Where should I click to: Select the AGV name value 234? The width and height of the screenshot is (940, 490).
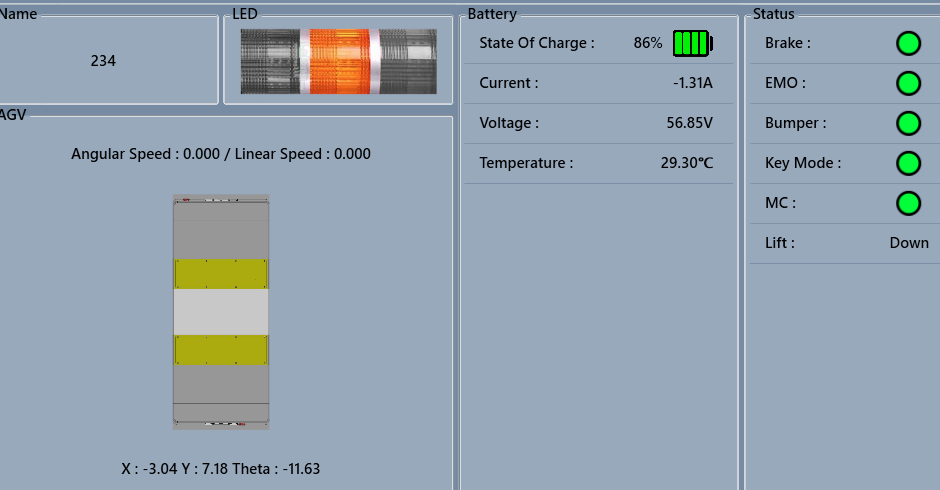(x=103, y=61)
